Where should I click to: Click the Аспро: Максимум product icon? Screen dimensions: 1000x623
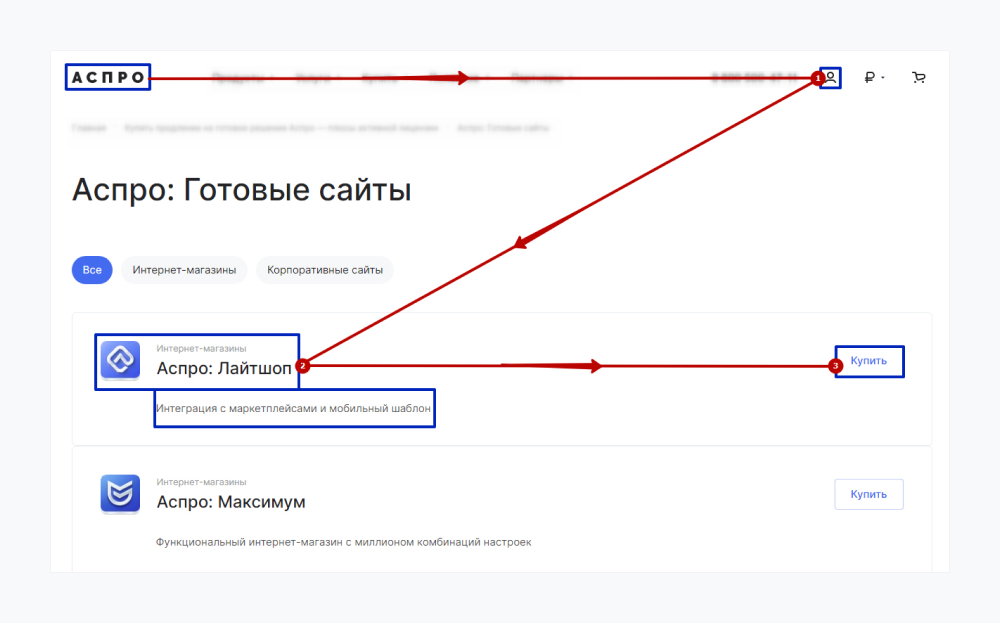[120, 494]
